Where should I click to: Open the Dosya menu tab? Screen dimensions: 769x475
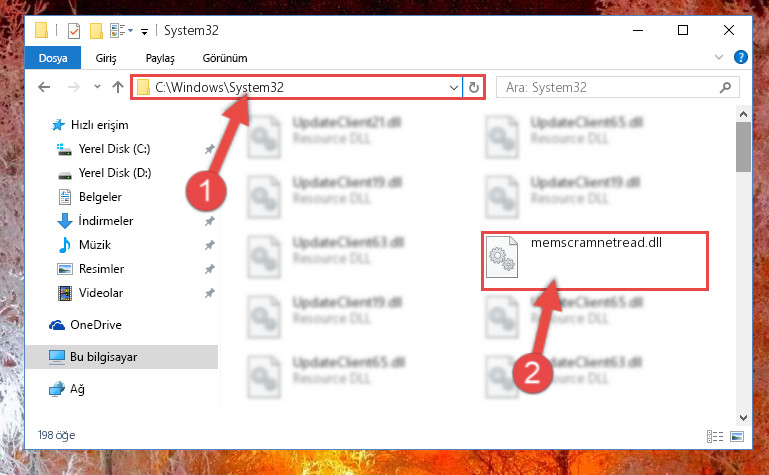(53, 58)
